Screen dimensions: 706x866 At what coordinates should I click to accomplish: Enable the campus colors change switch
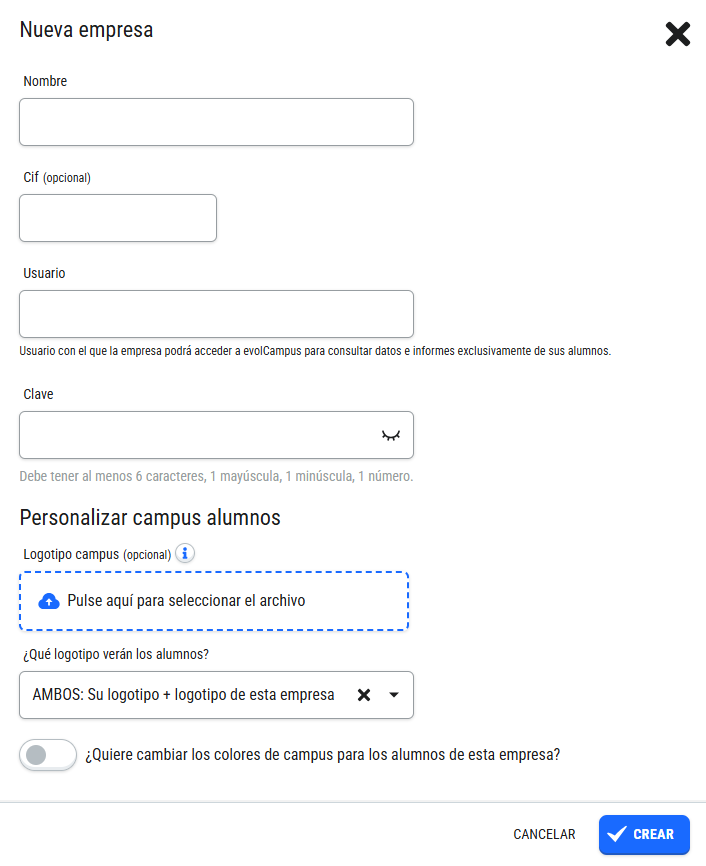tap(48, 755)
